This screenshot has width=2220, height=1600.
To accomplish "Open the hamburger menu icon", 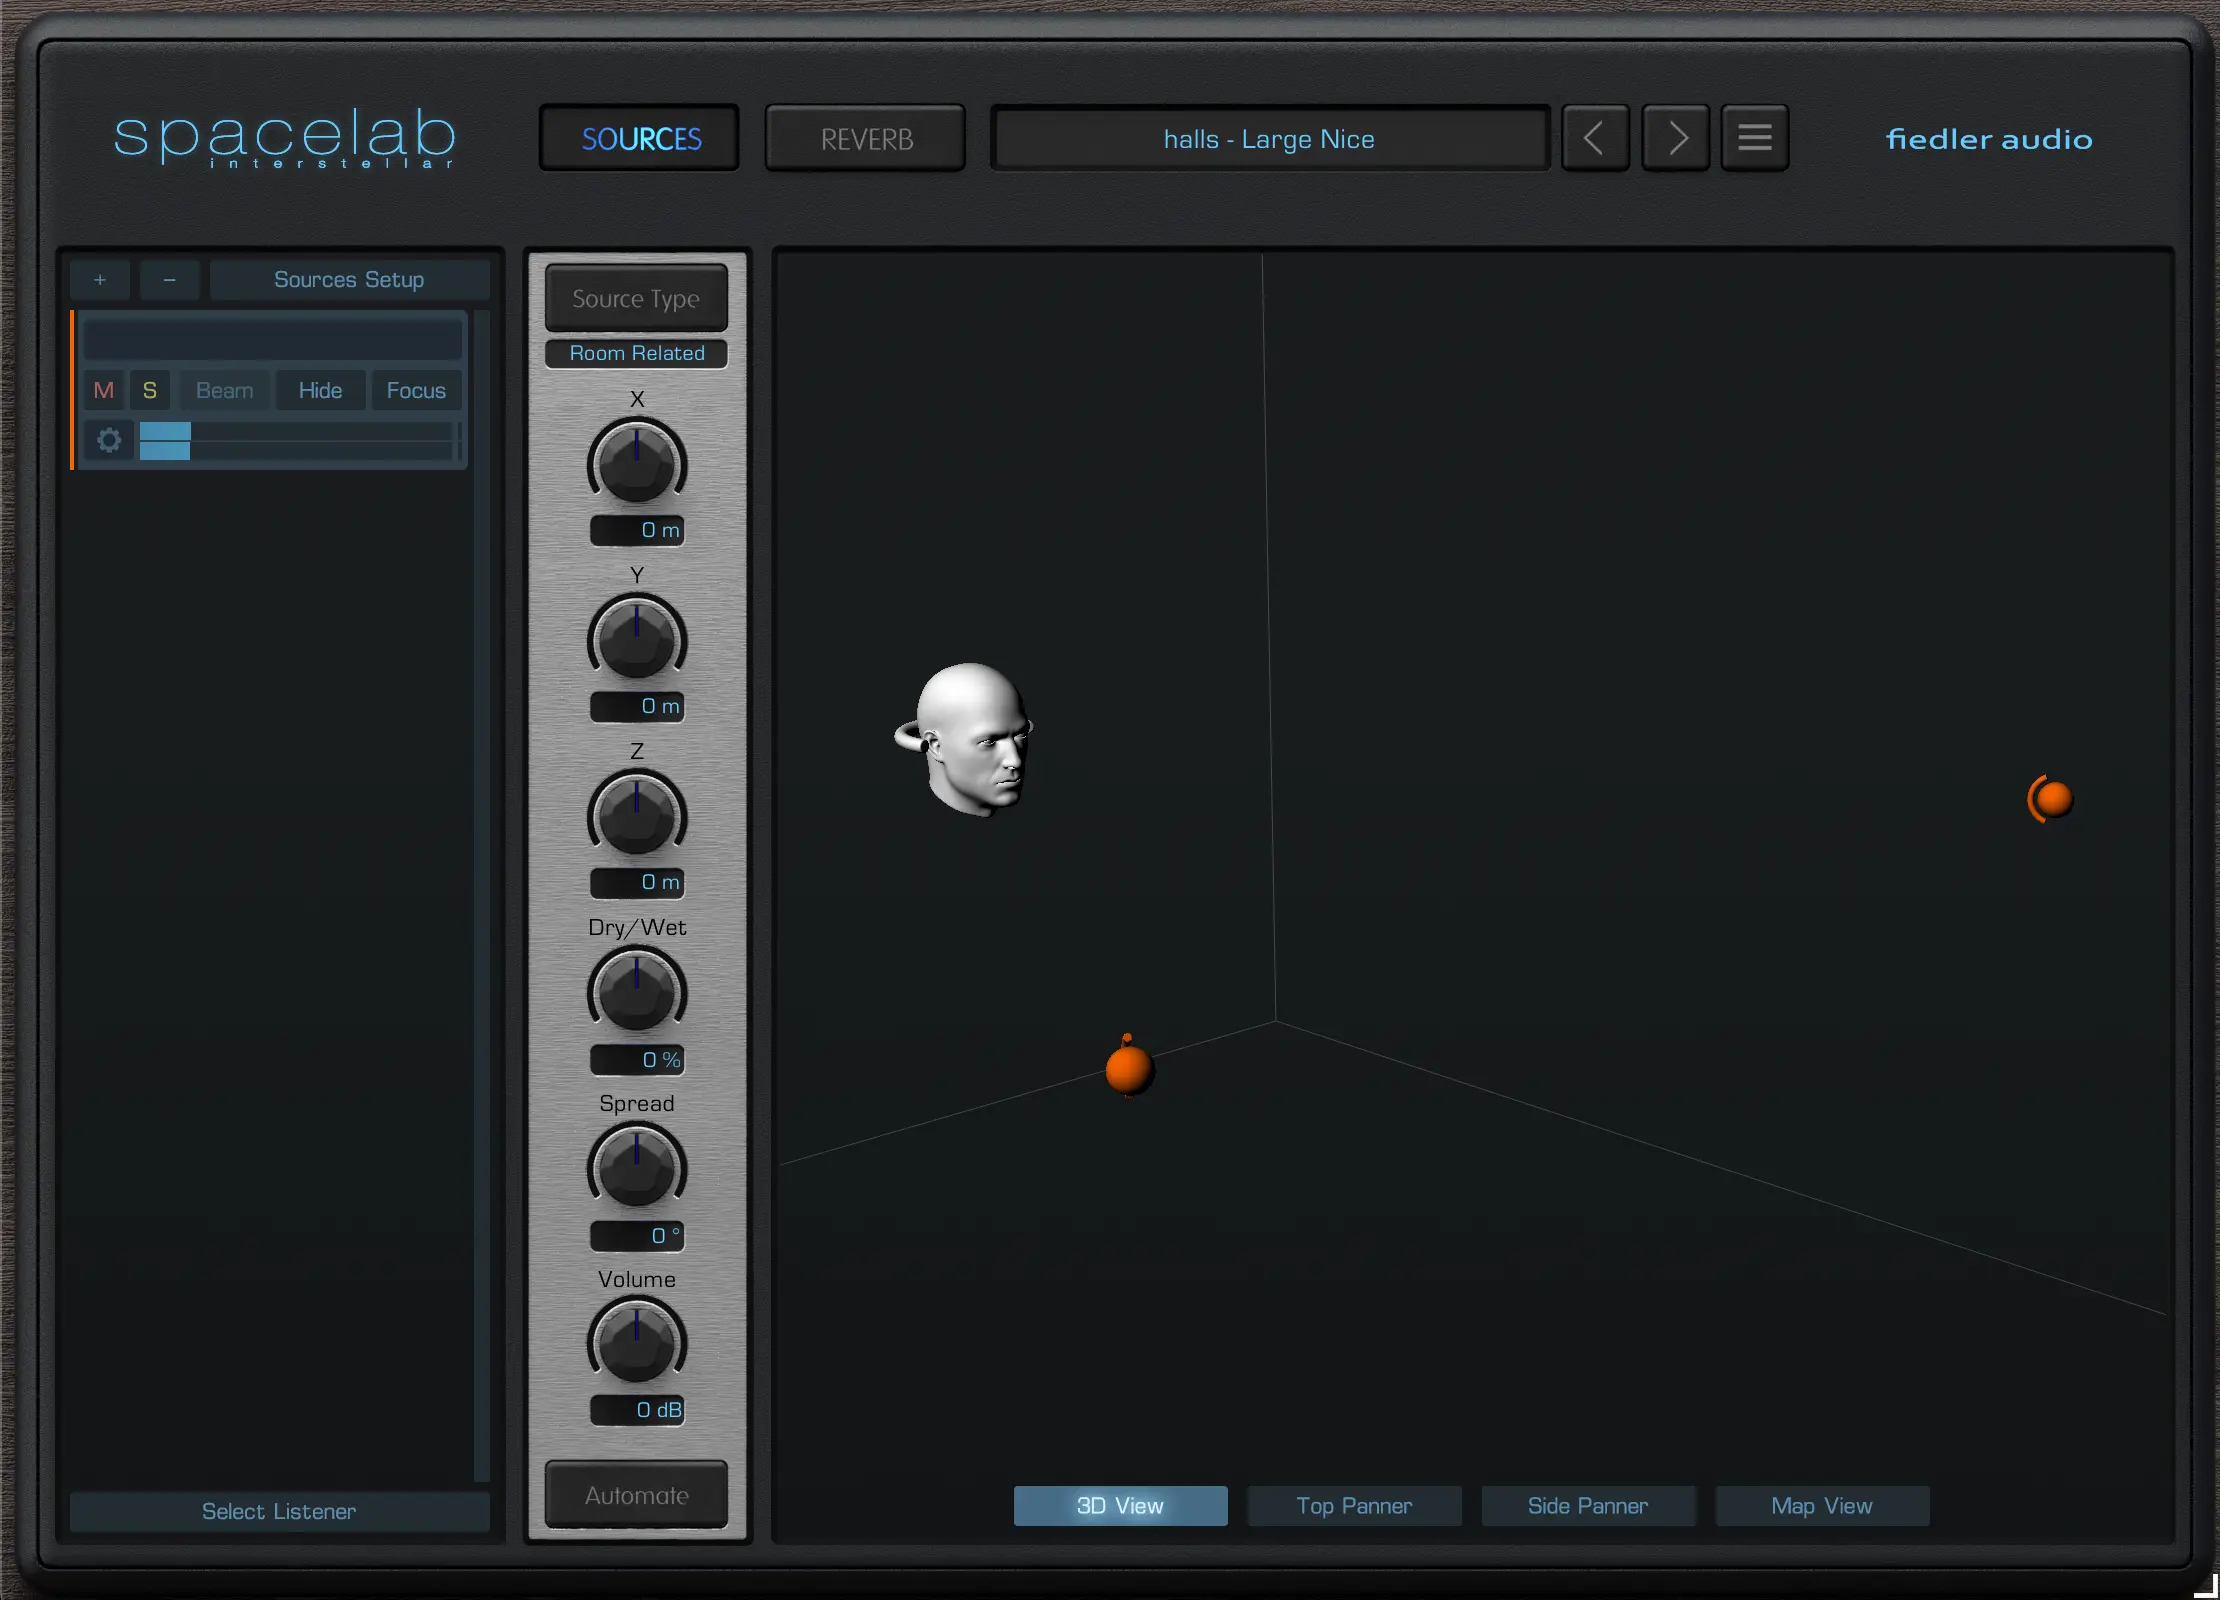I will pos(1754,138).
